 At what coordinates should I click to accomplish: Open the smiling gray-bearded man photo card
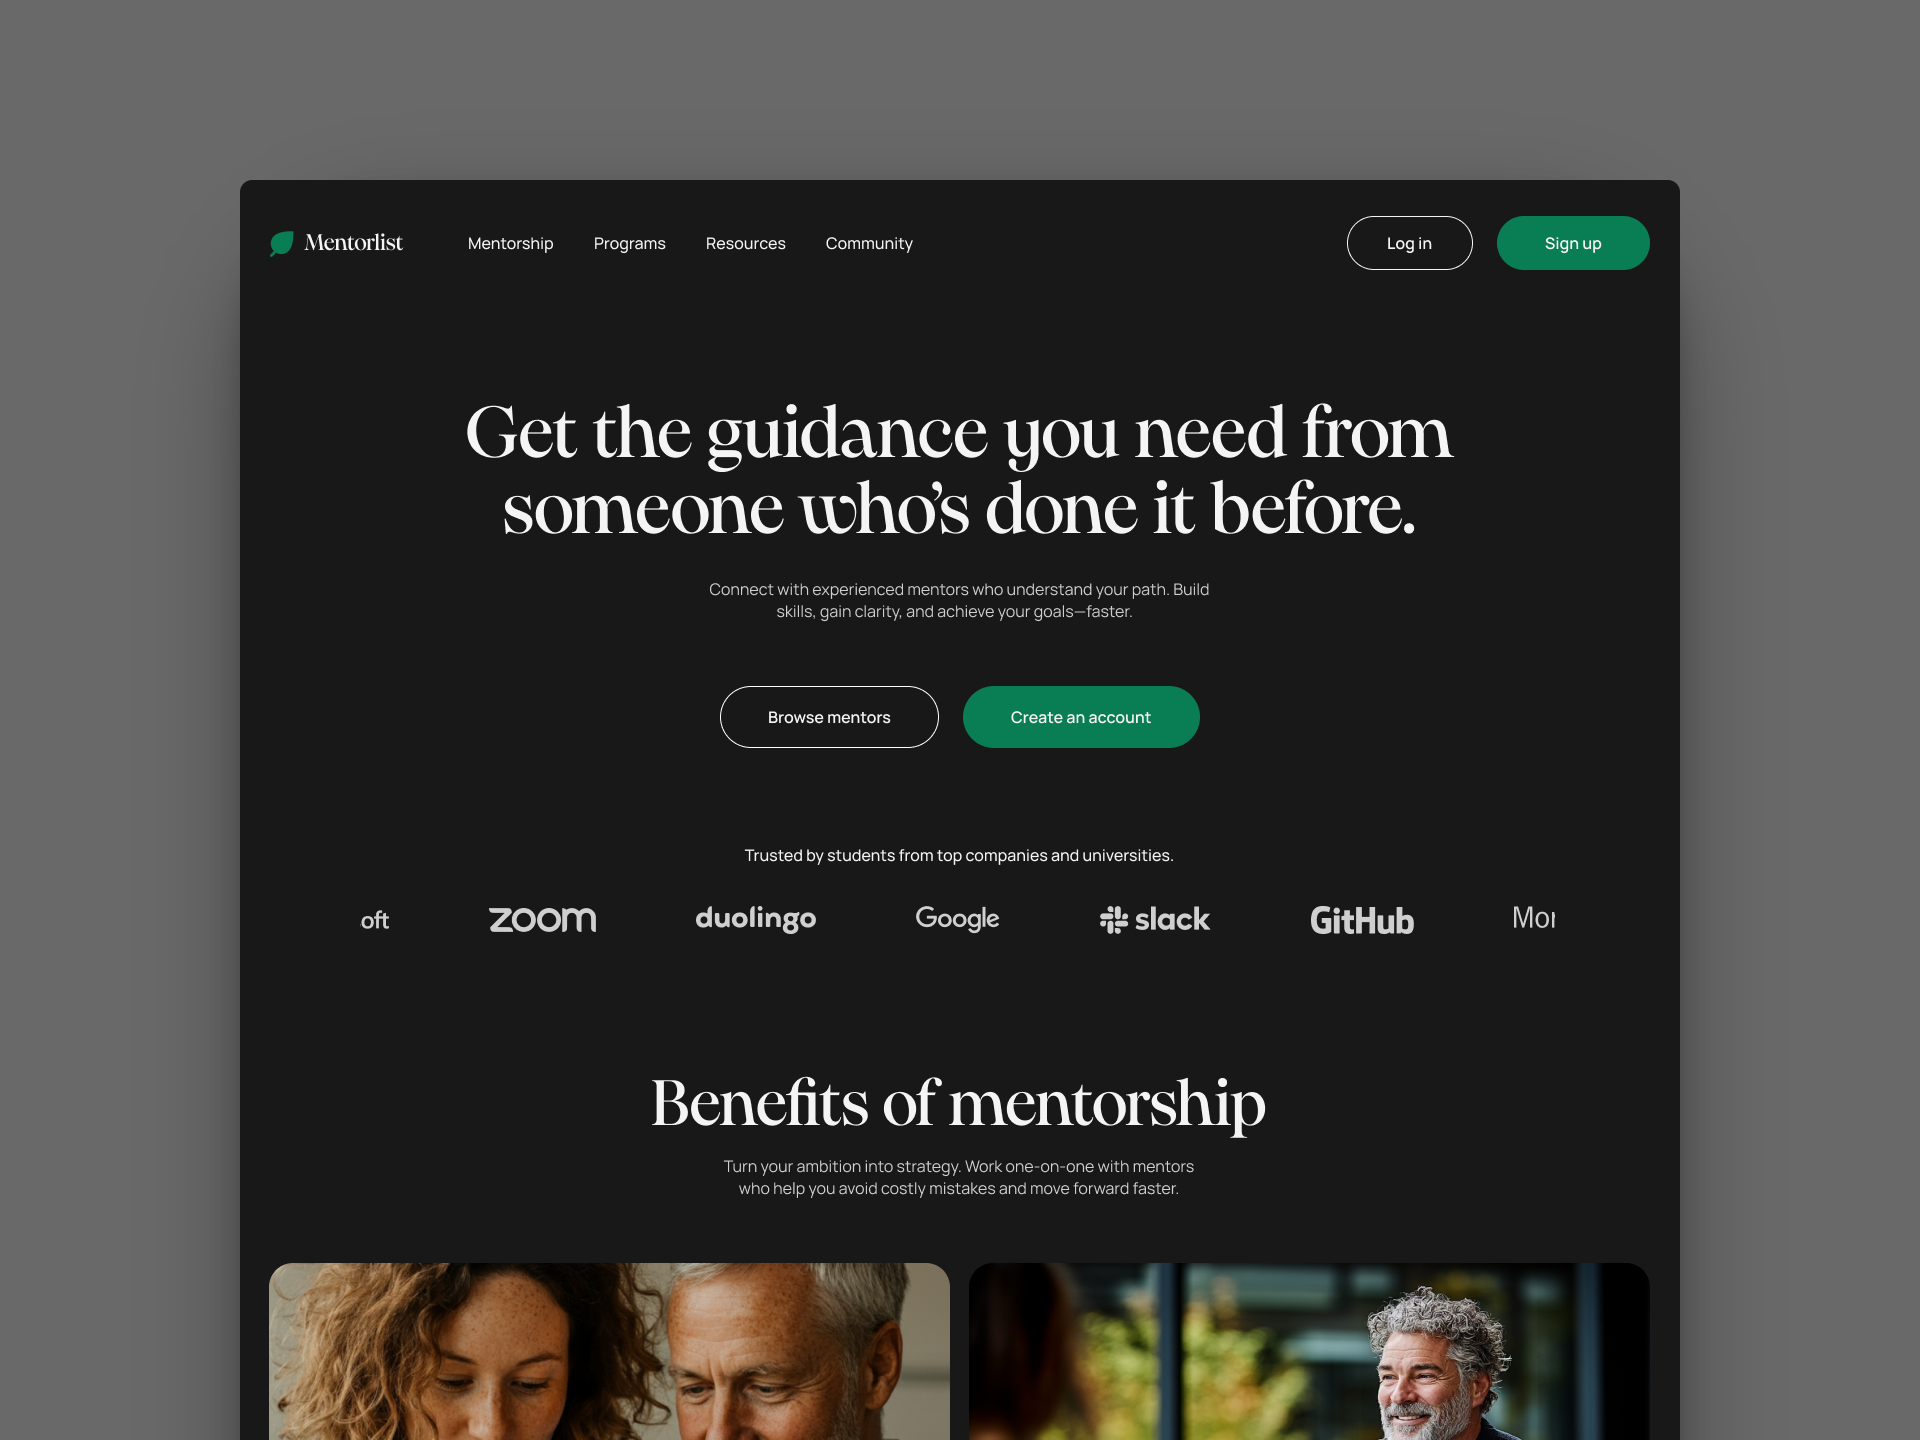tap(1309, 1351)
